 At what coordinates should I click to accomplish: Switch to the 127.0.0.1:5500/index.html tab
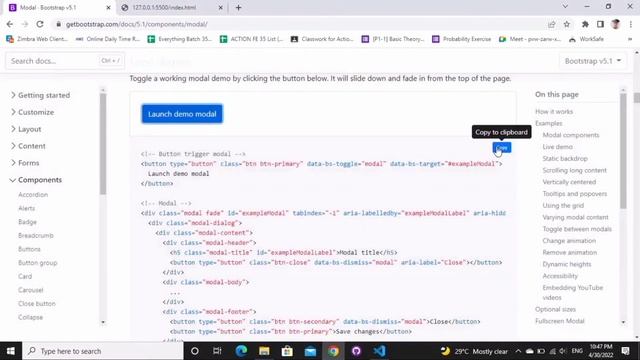[164, 7]
